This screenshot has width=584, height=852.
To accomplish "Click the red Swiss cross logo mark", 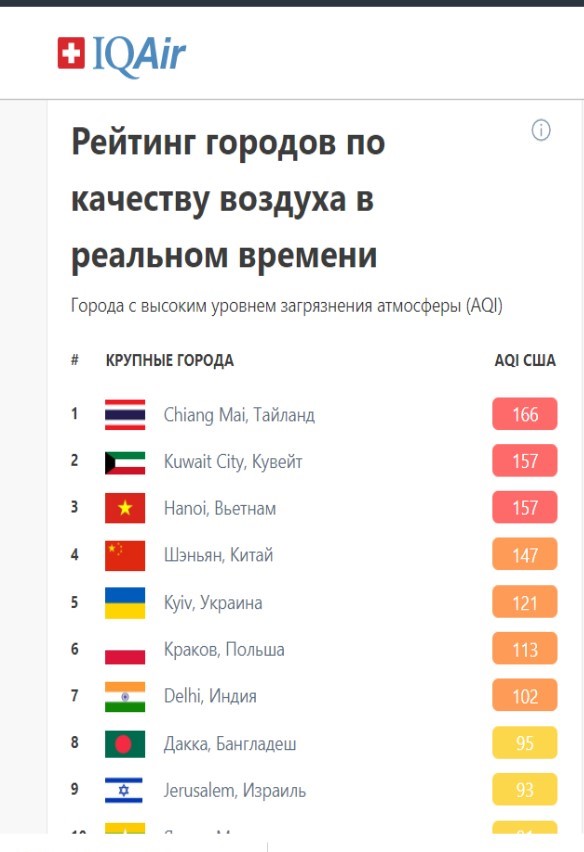I will pyautogui.click(x=69, y=51).
